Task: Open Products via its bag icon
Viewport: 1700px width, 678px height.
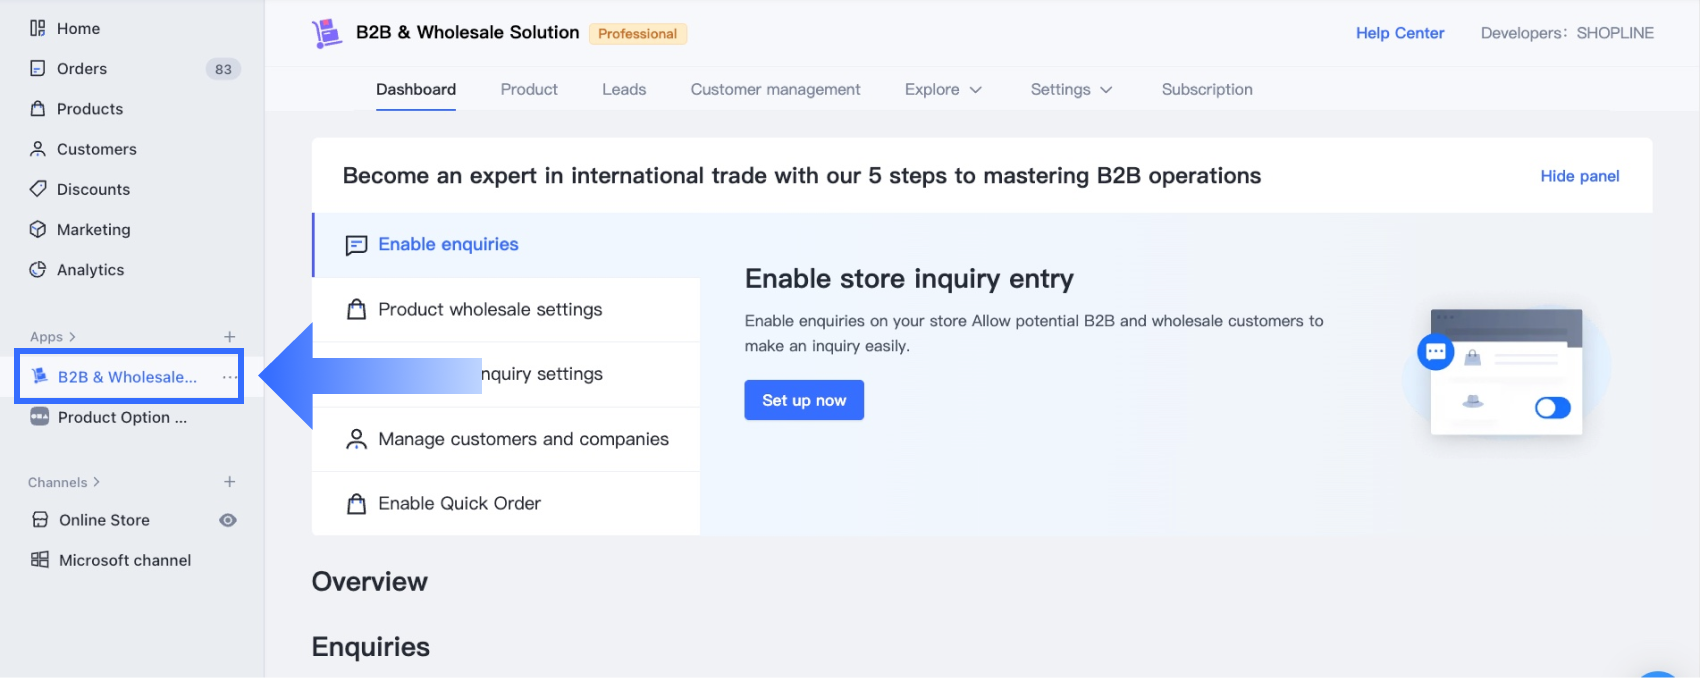Action: click(38, 109)
